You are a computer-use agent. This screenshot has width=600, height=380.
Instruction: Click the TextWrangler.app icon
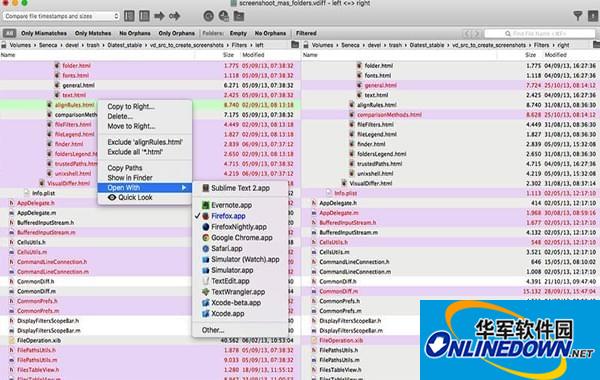tap(205, 292)
